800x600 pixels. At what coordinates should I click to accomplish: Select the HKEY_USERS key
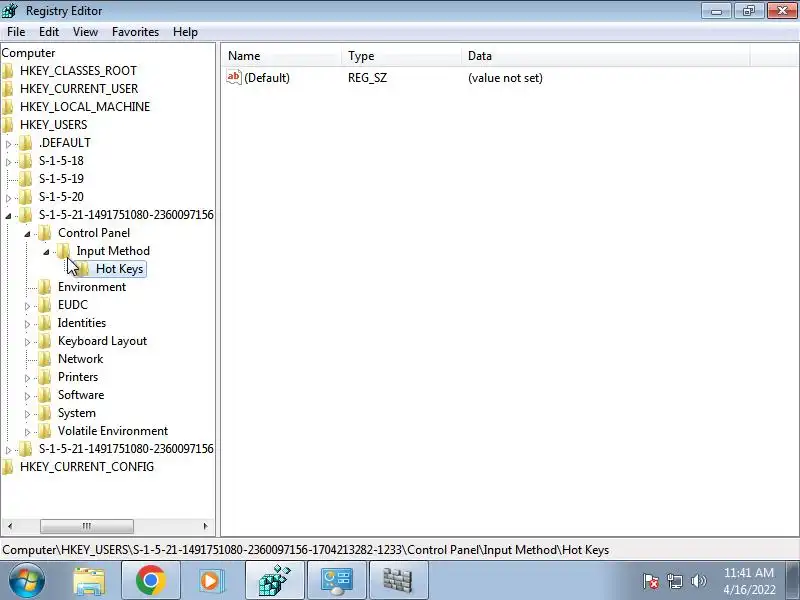pyautogui.click(x=54, y=124)
